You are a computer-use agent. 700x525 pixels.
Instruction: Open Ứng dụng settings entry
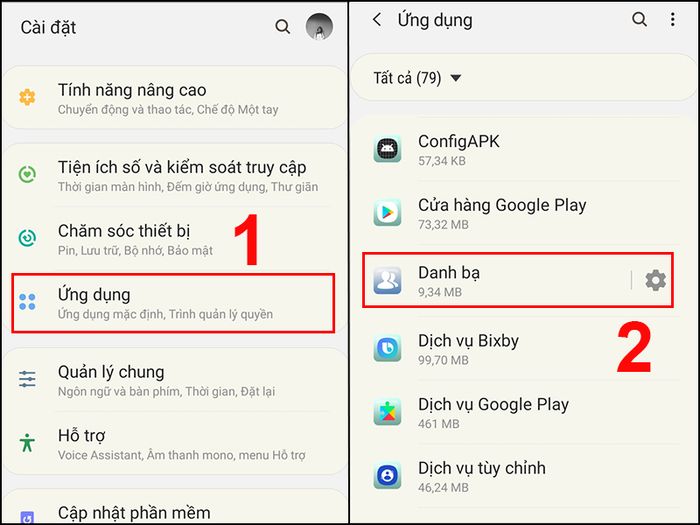(173, 303)
